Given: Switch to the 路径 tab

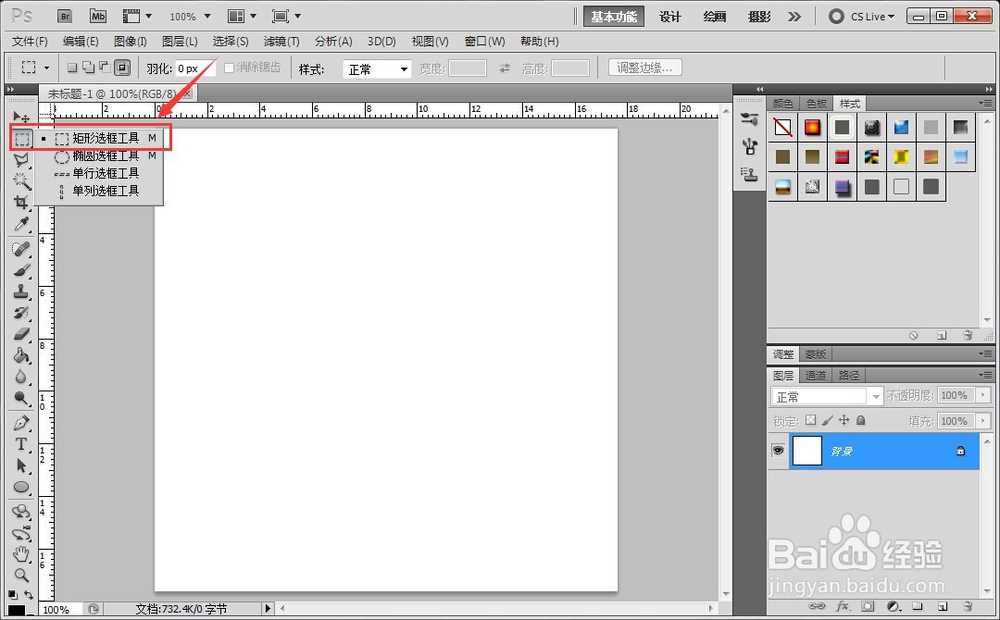Looking at the screenshot, I should (x=849, y=376).
